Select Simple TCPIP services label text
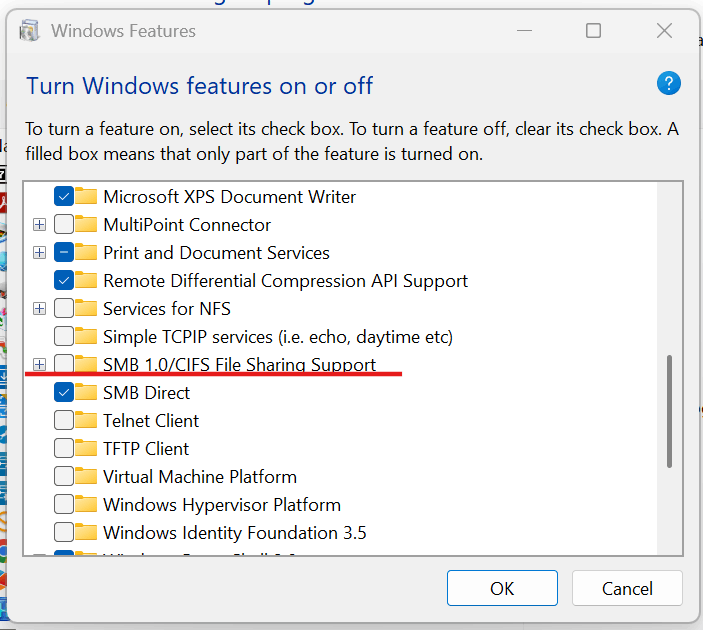The width and height of the screenshot is (703, 630). (x=278, y=337)
